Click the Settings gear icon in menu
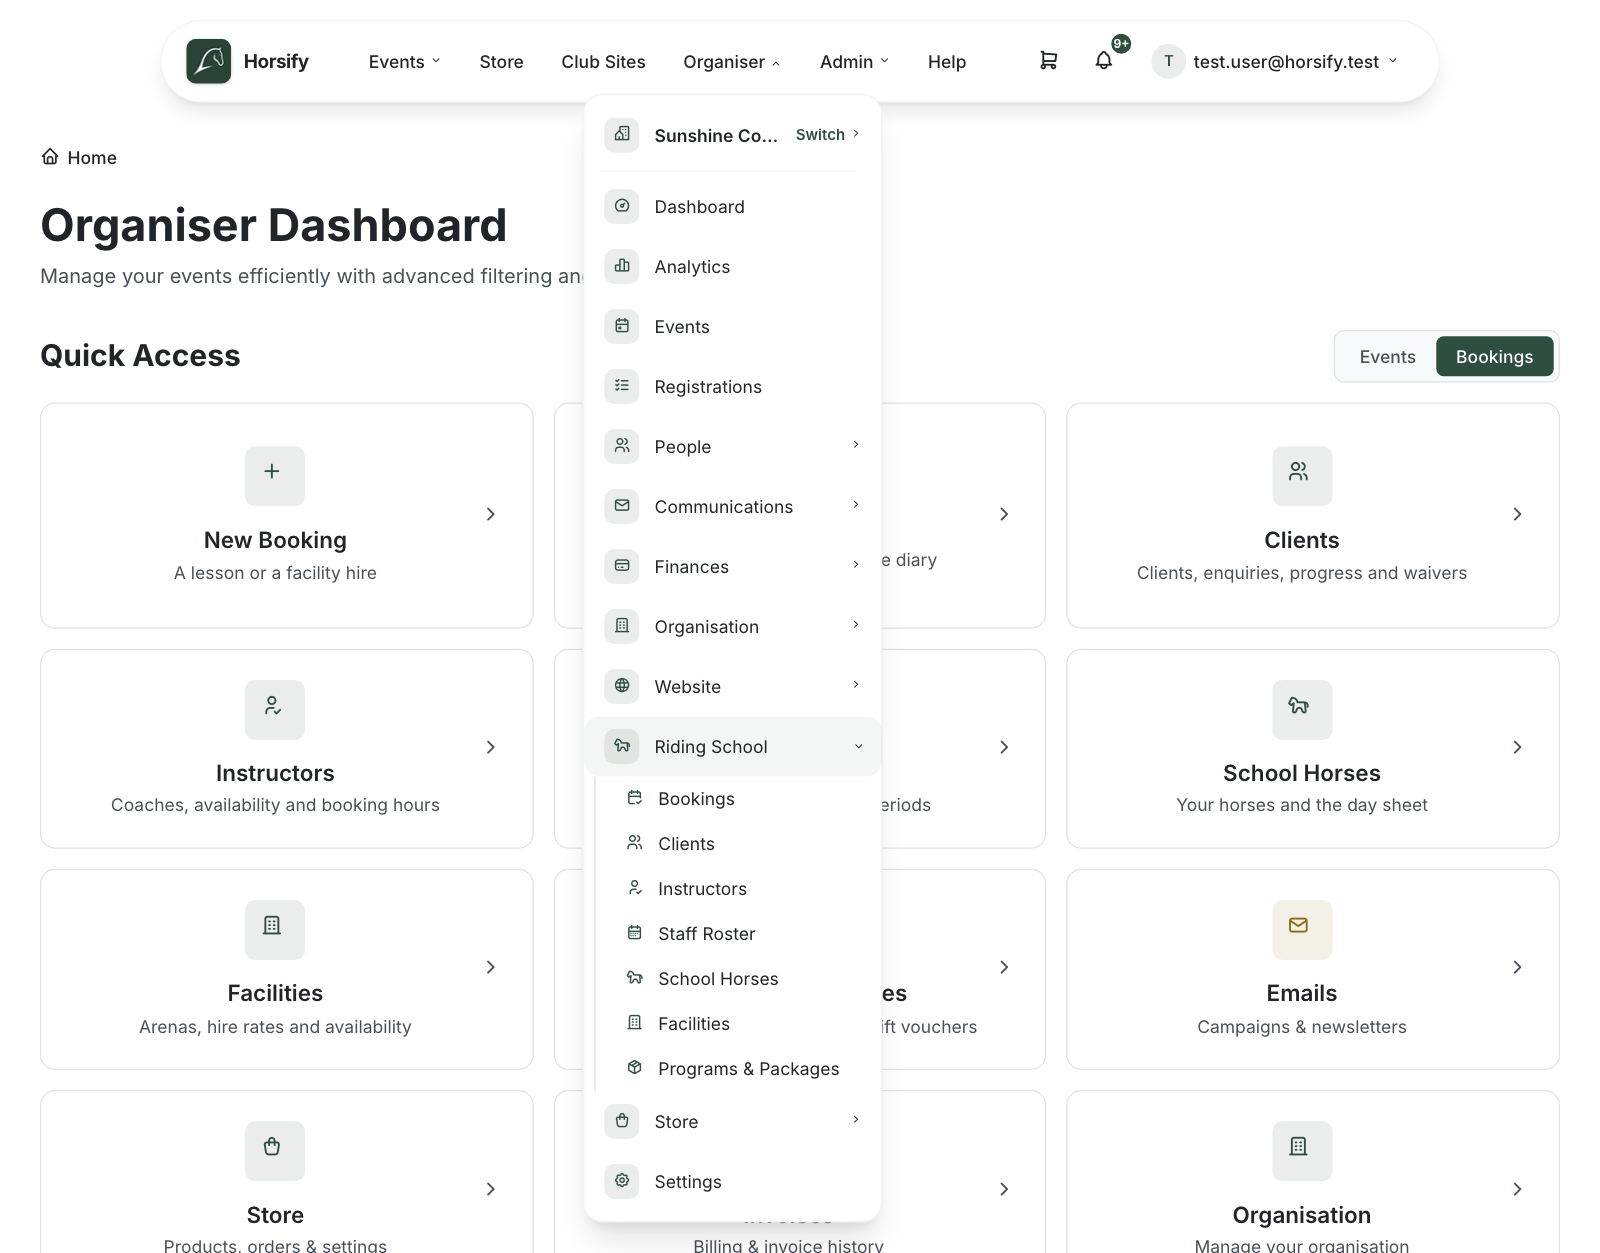This screenshot has width=1600, height=1253. tap(622, 1181)
